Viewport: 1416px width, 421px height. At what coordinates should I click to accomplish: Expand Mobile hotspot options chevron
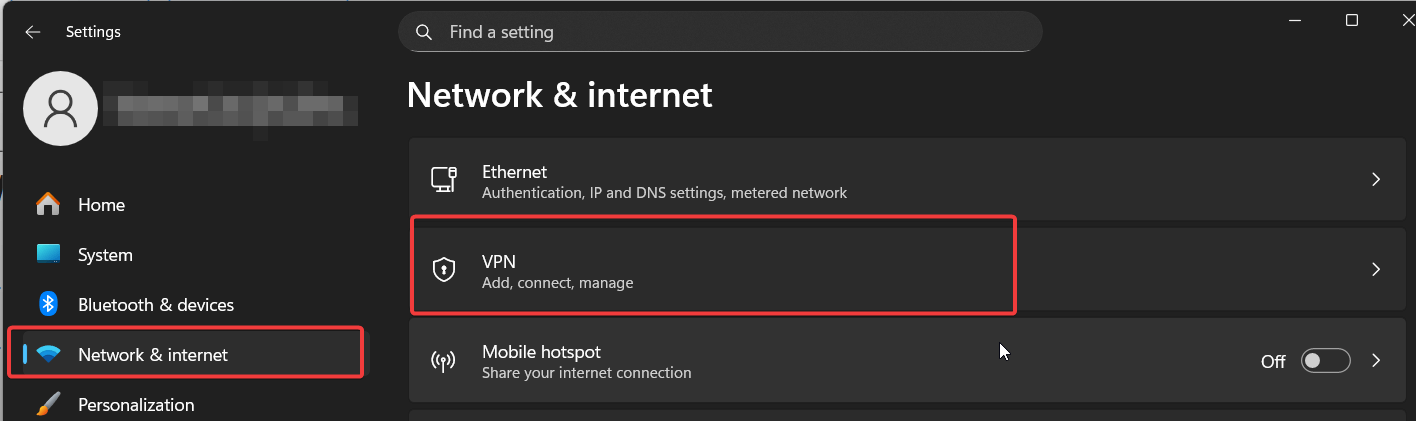click(x=1376, y=361)
